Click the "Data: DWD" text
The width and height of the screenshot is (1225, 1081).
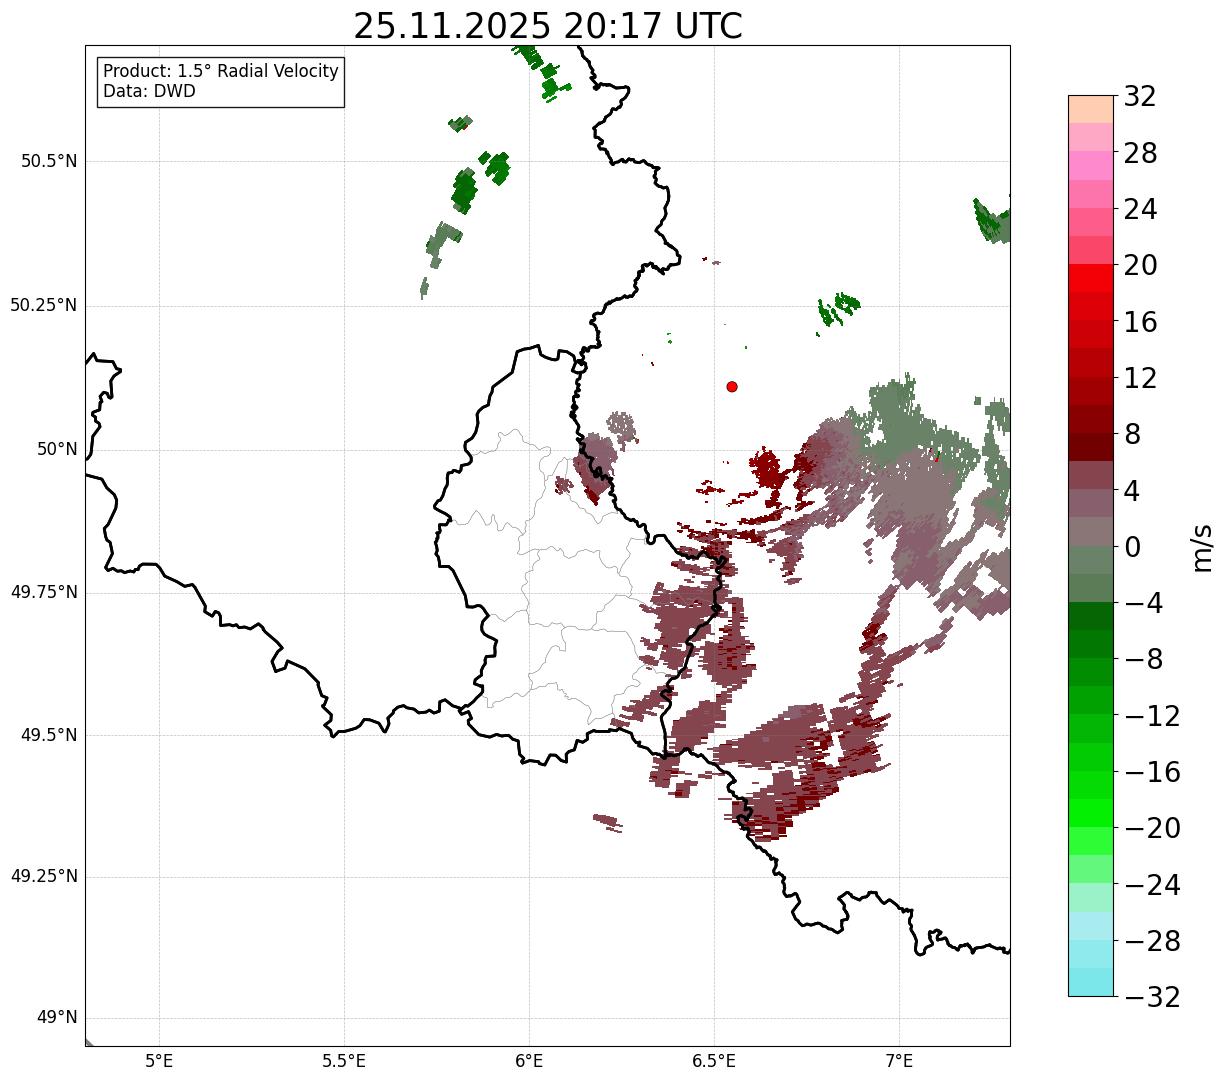tap(150, 91)
